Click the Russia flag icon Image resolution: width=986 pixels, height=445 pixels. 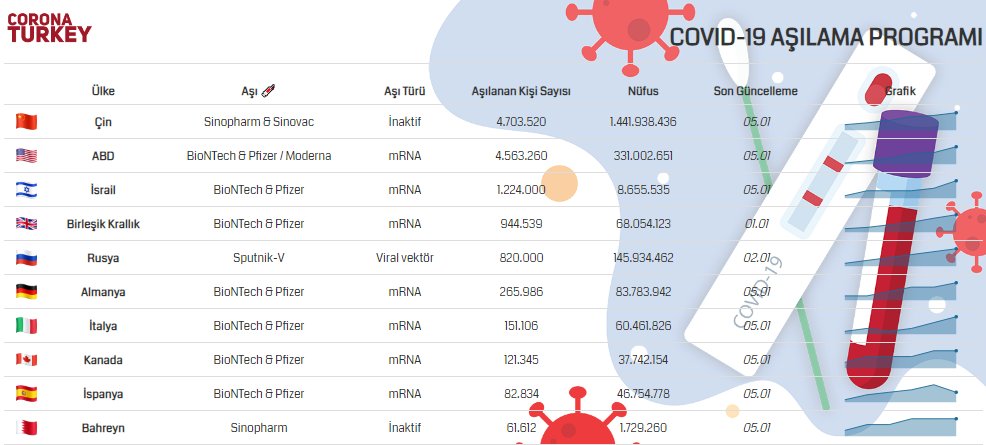point(26,258)
